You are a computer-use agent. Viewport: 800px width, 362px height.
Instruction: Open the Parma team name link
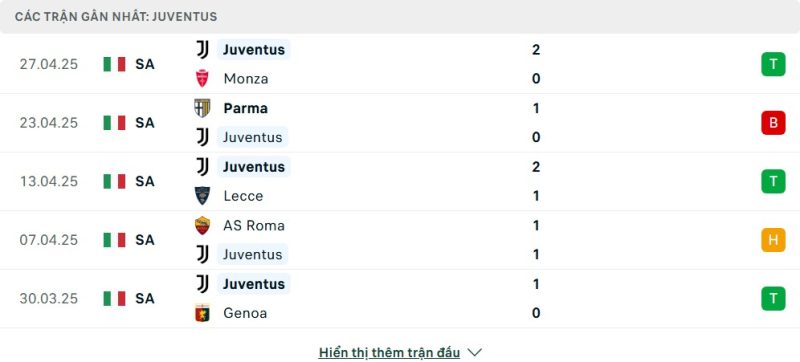click(245, 108)
